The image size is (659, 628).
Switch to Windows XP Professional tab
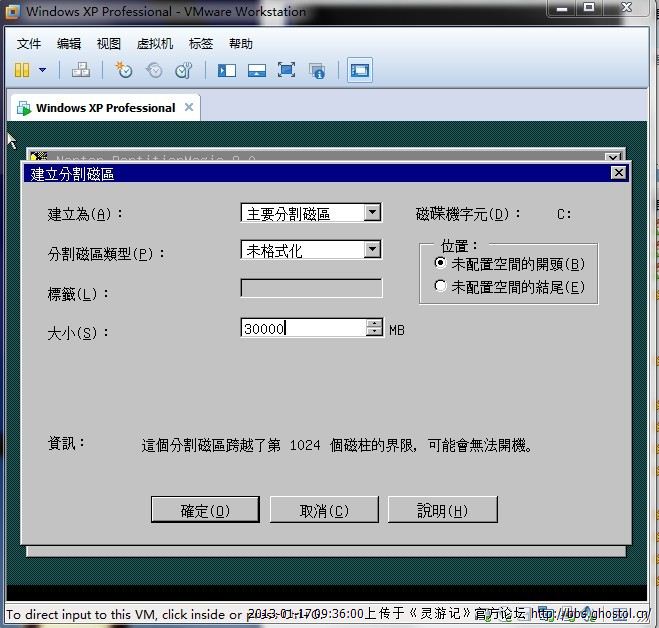[104, 108]
